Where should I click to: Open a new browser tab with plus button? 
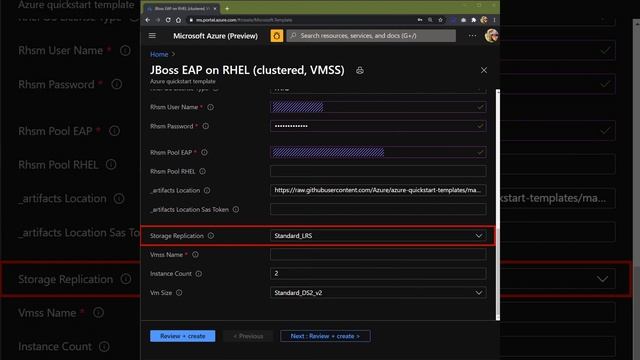point(227,8)
